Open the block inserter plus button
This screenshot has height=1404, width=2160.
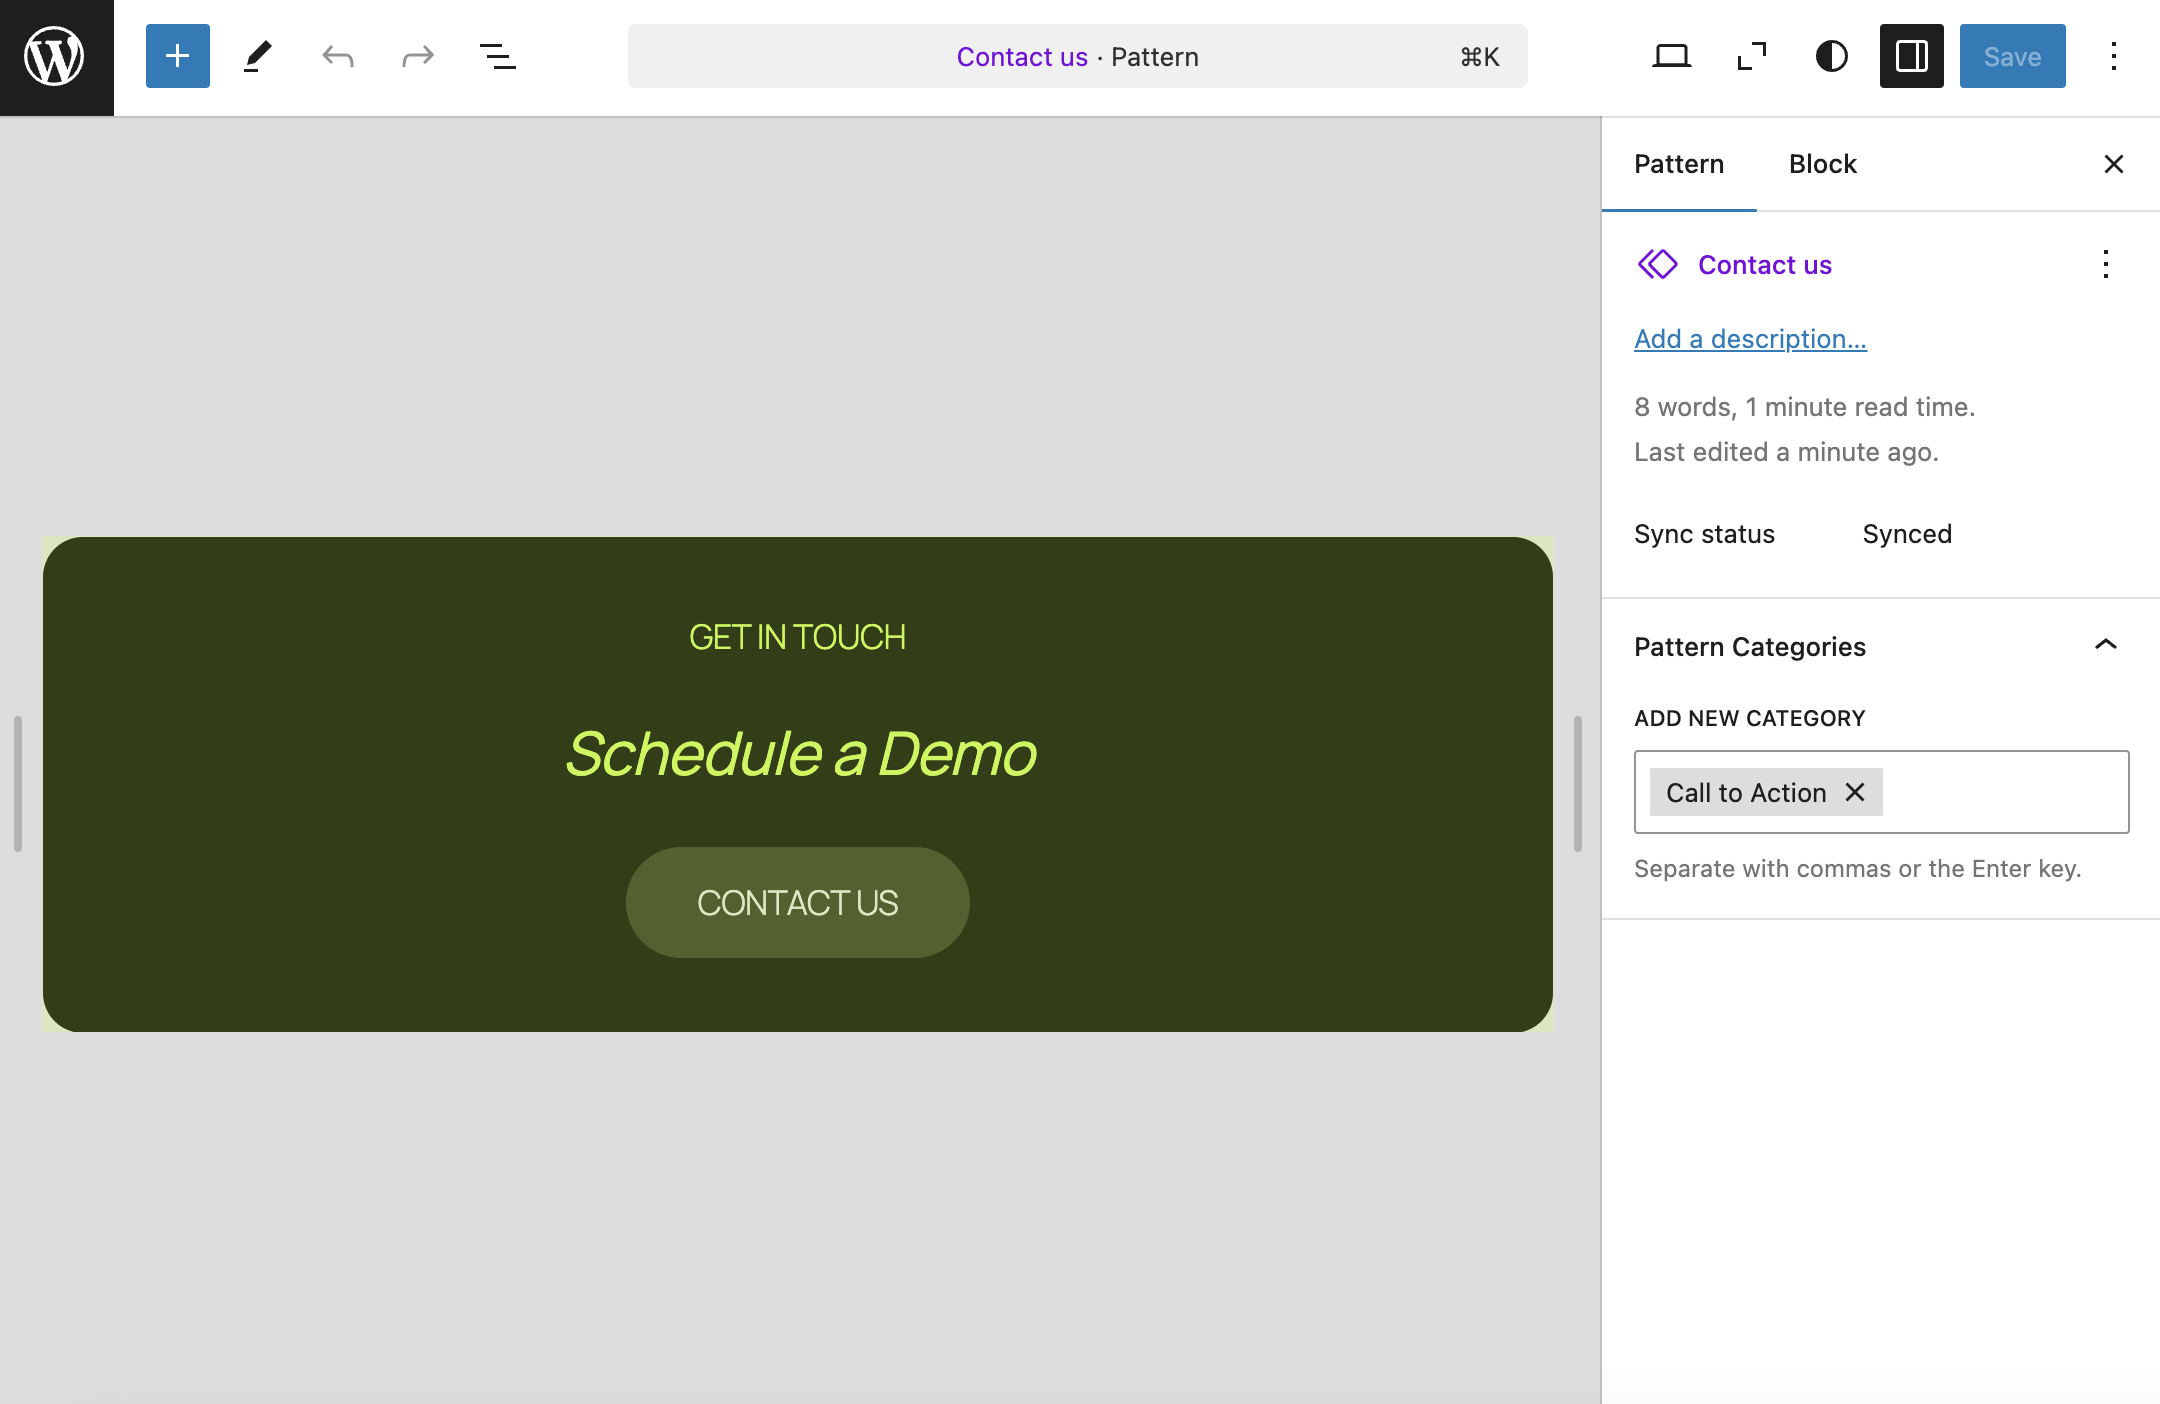[x=178, y=56]
